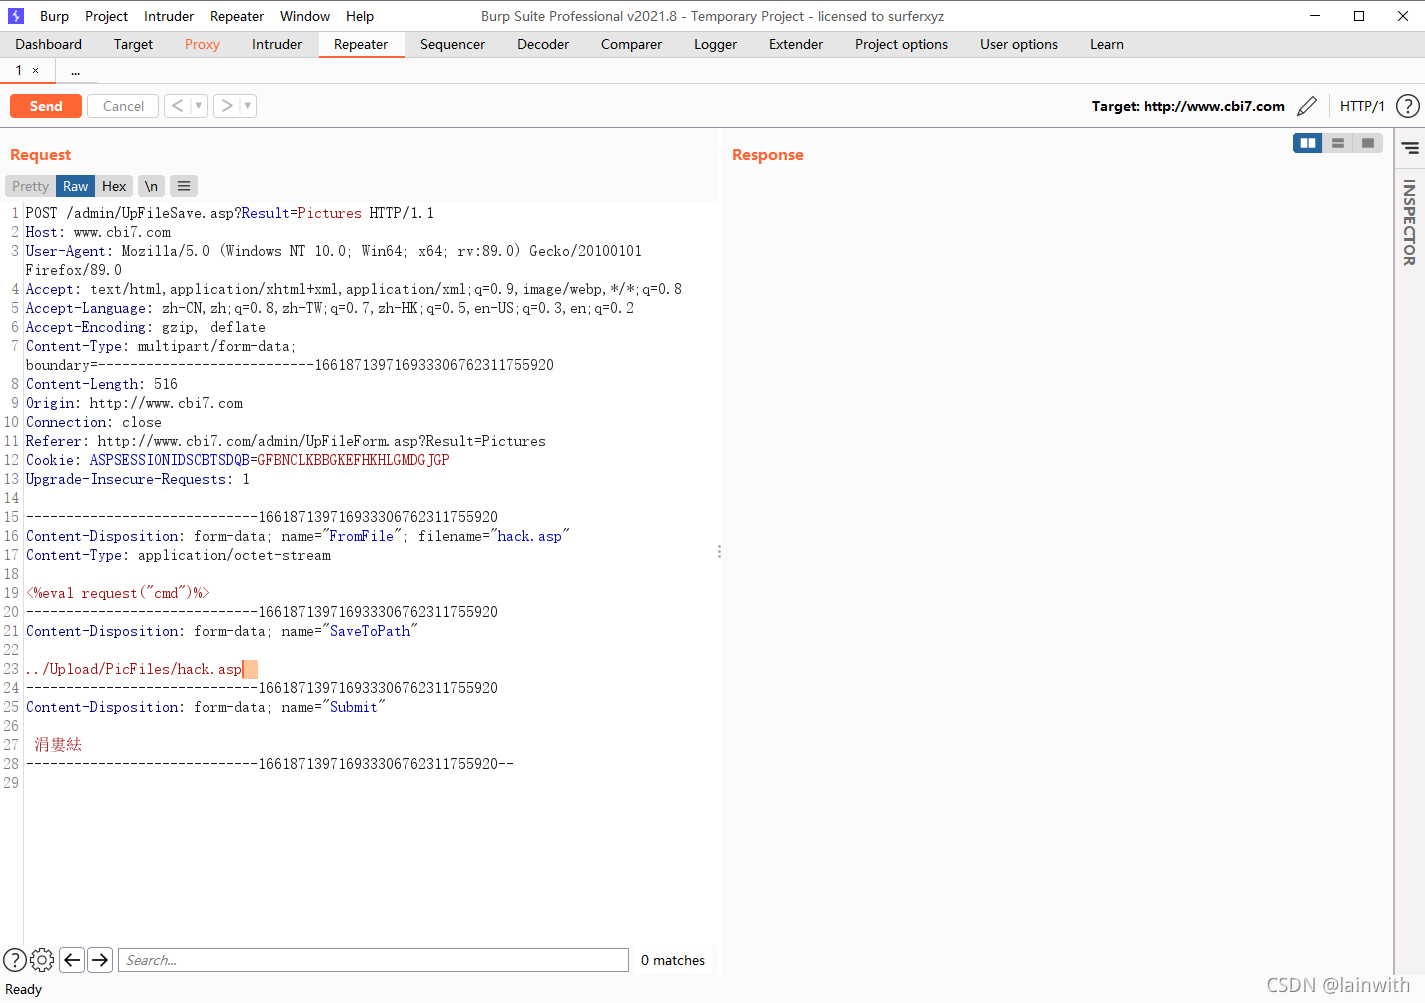
Task: Open back-history dropdown arrow
Action: (198, 106)
